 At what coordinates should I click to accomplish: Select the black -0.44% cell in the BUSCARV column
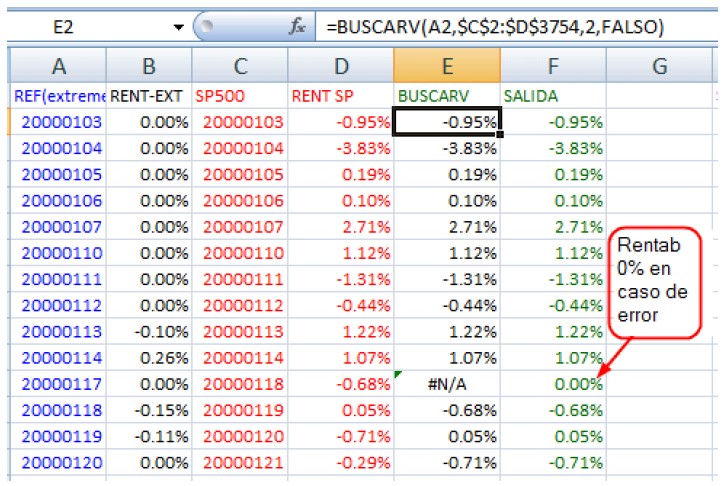(447, 305)
